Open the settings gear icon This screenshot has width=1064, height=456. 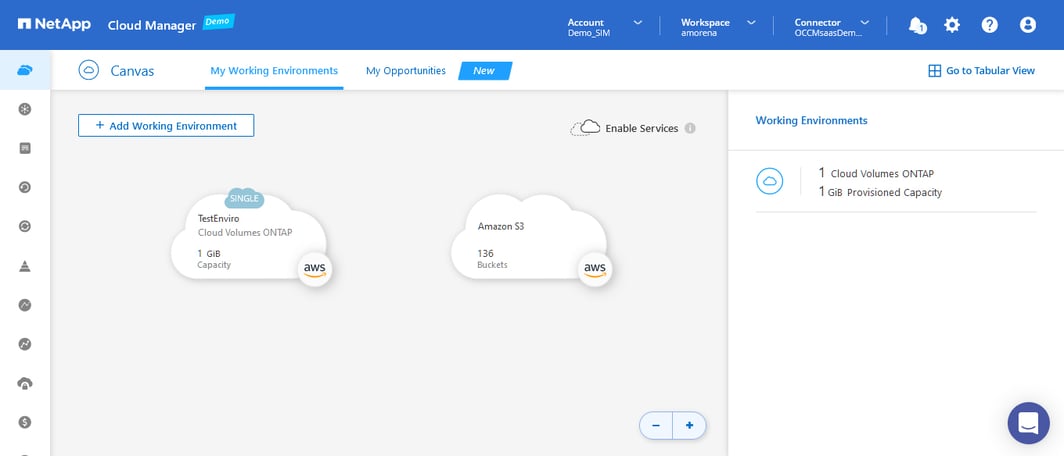pyautogui.click(x=952, y=25)
